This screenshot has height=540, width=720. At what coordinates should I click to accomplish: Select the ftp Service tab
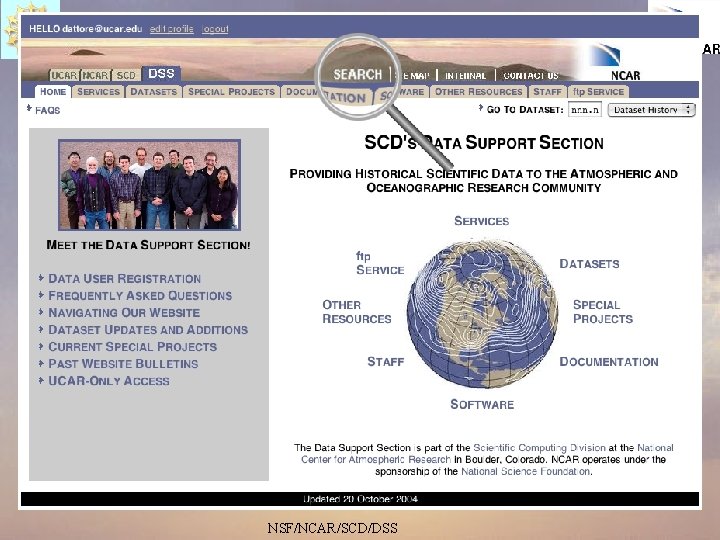pos(598,91)
